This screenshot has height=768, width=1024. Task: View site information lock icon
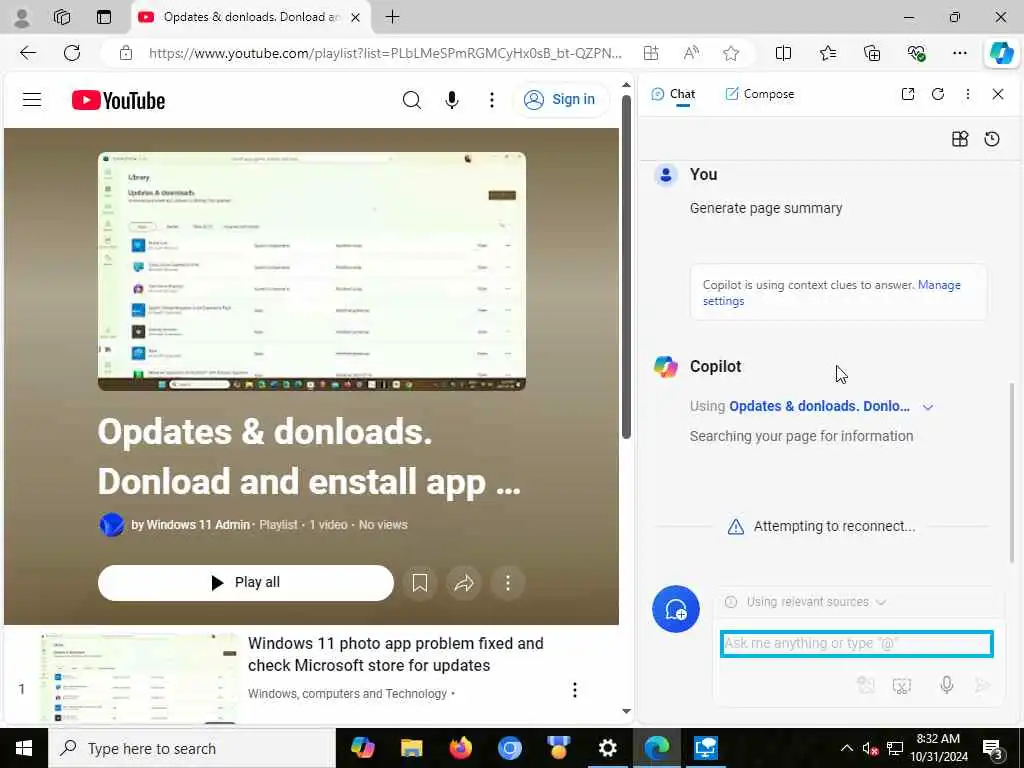tap(126, 53)
